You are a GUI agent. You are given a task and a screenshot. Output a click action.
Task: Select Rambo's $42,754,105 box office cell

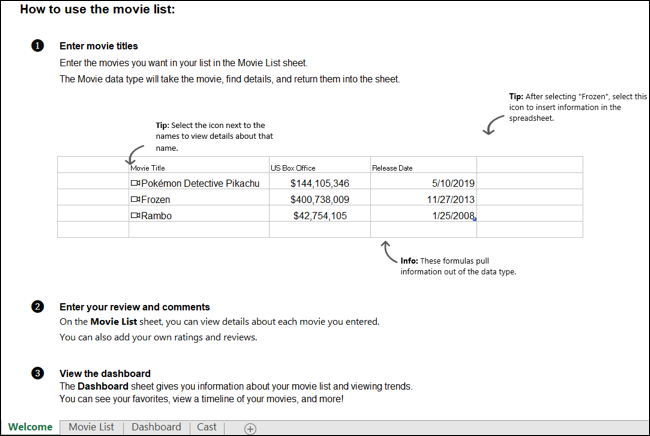319,216
